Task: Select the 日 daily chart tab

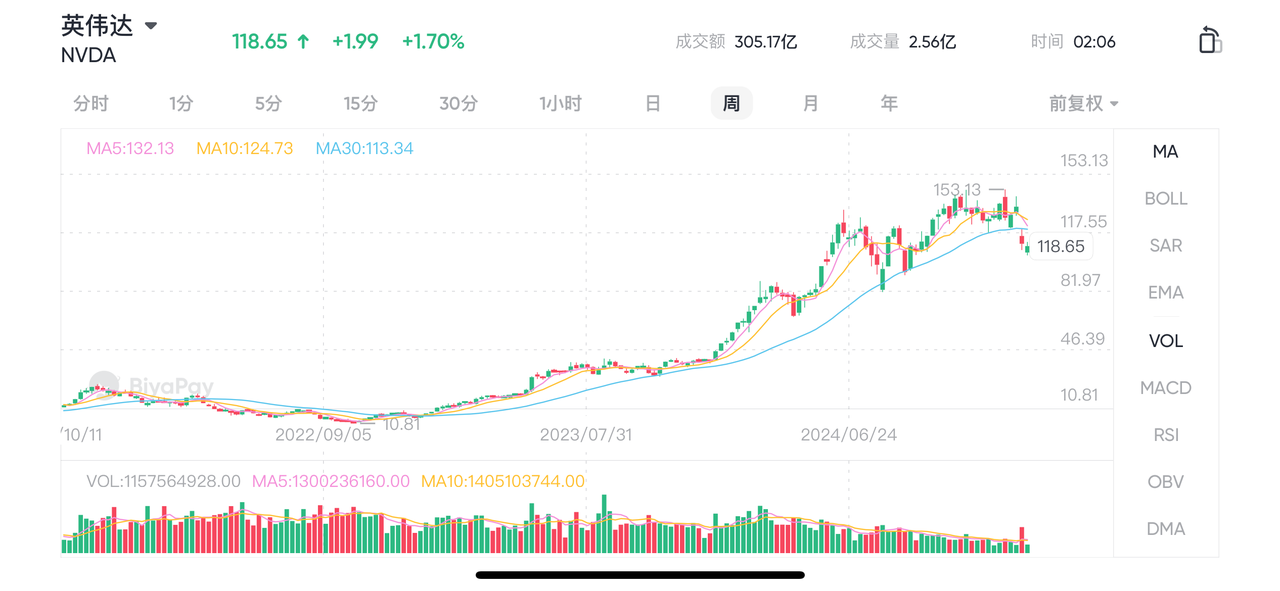Action: [652, 103]
